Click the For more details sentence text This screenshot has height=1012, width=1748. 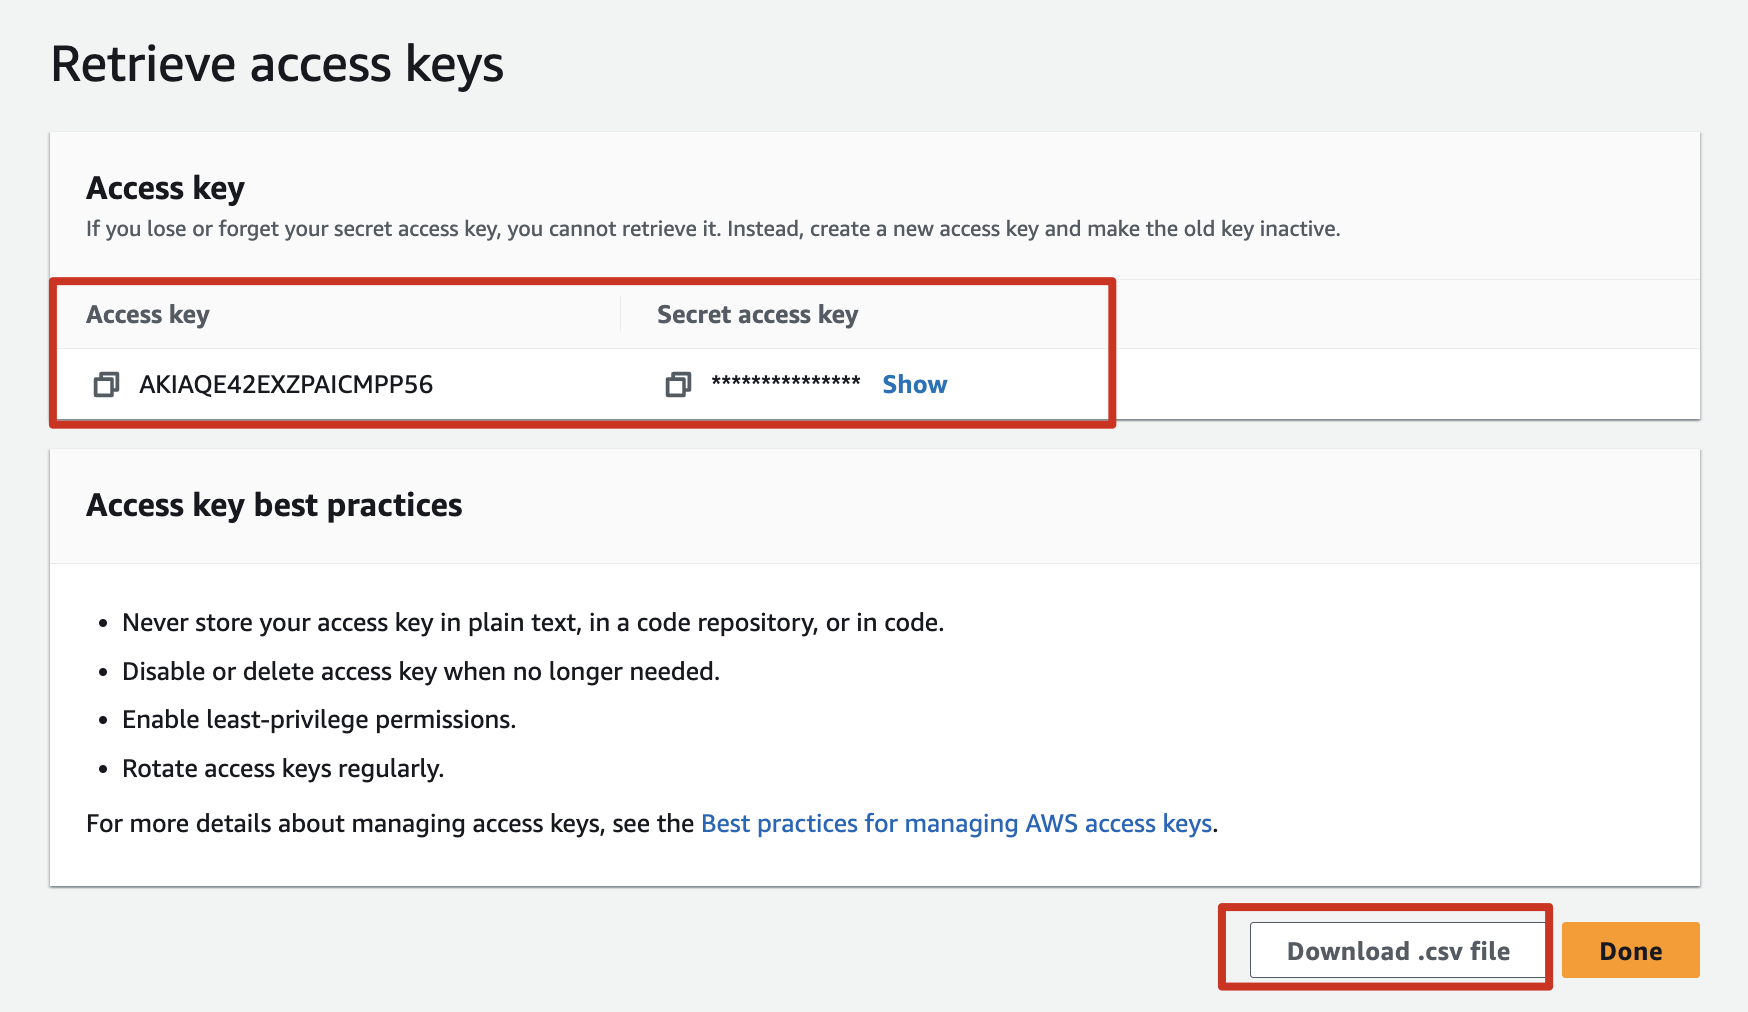pyautogui.click(x=390, y=823)
